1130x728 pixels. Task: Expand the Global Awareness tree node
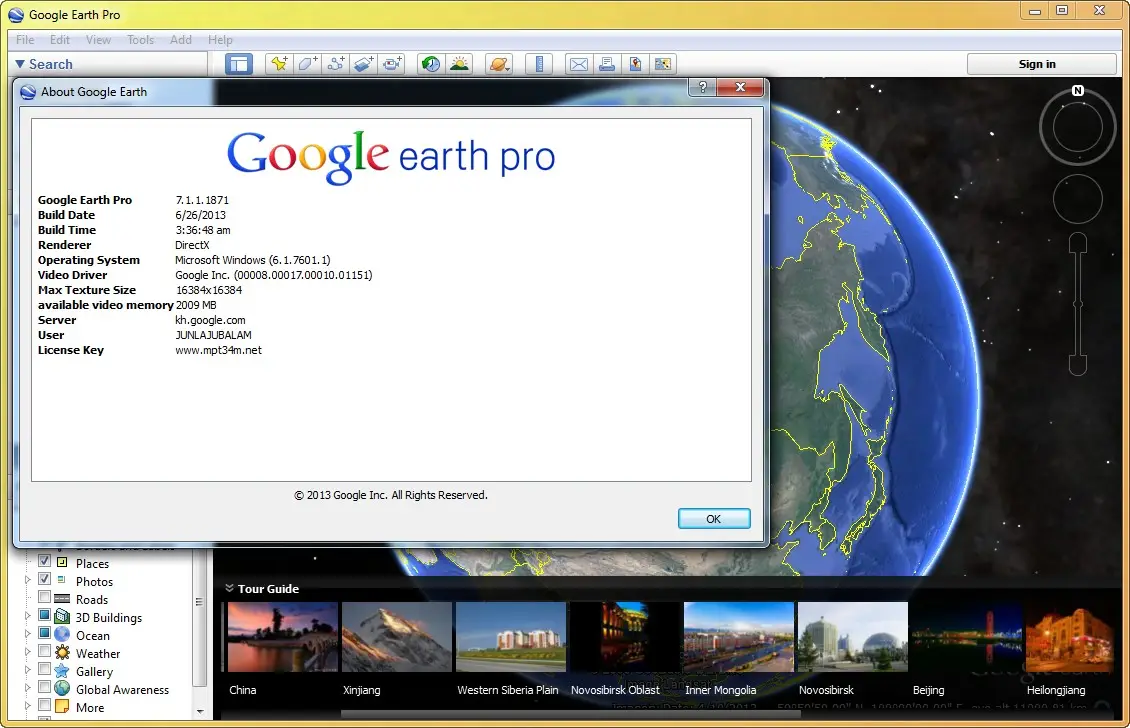(28, 688)
